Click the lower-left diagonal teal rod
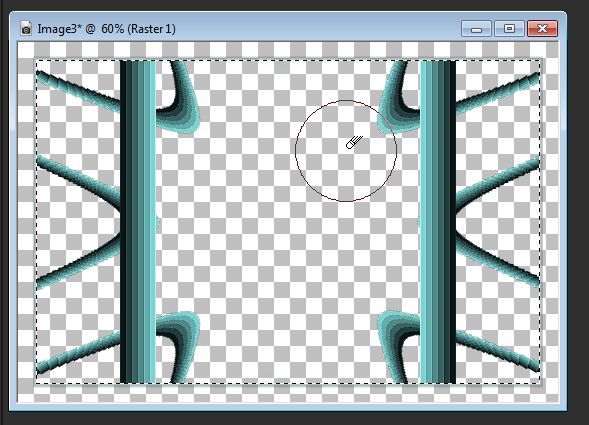 pyautogui.click(x=78, y=352)
